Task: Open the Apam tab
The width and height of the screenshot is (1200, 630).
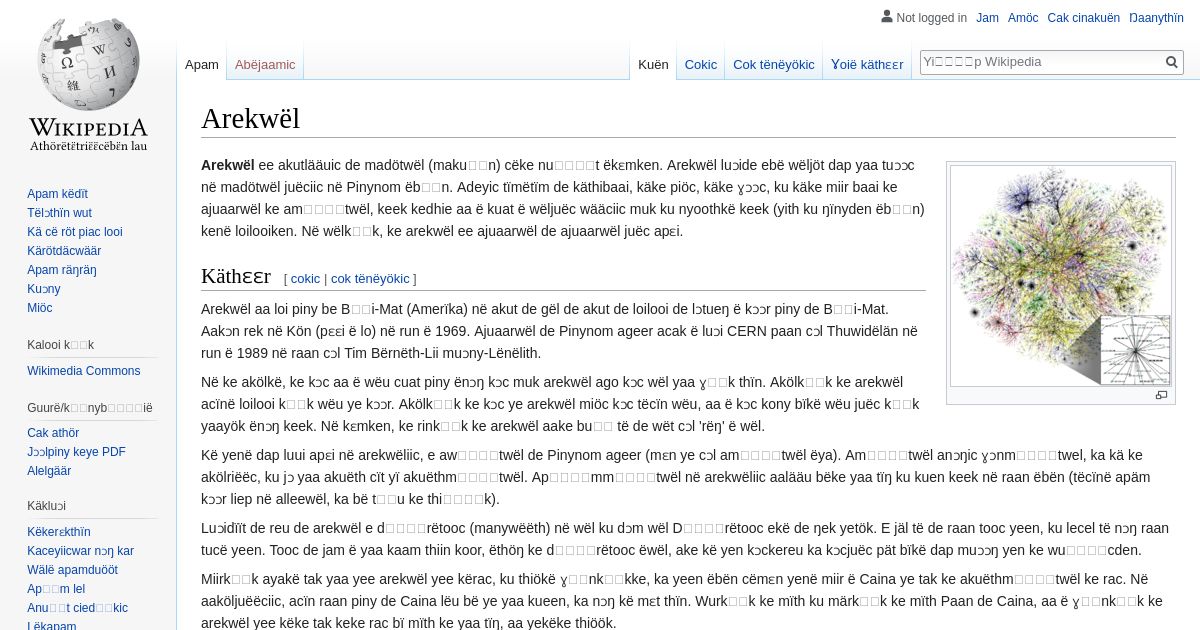Action: [x=202, y=64]
